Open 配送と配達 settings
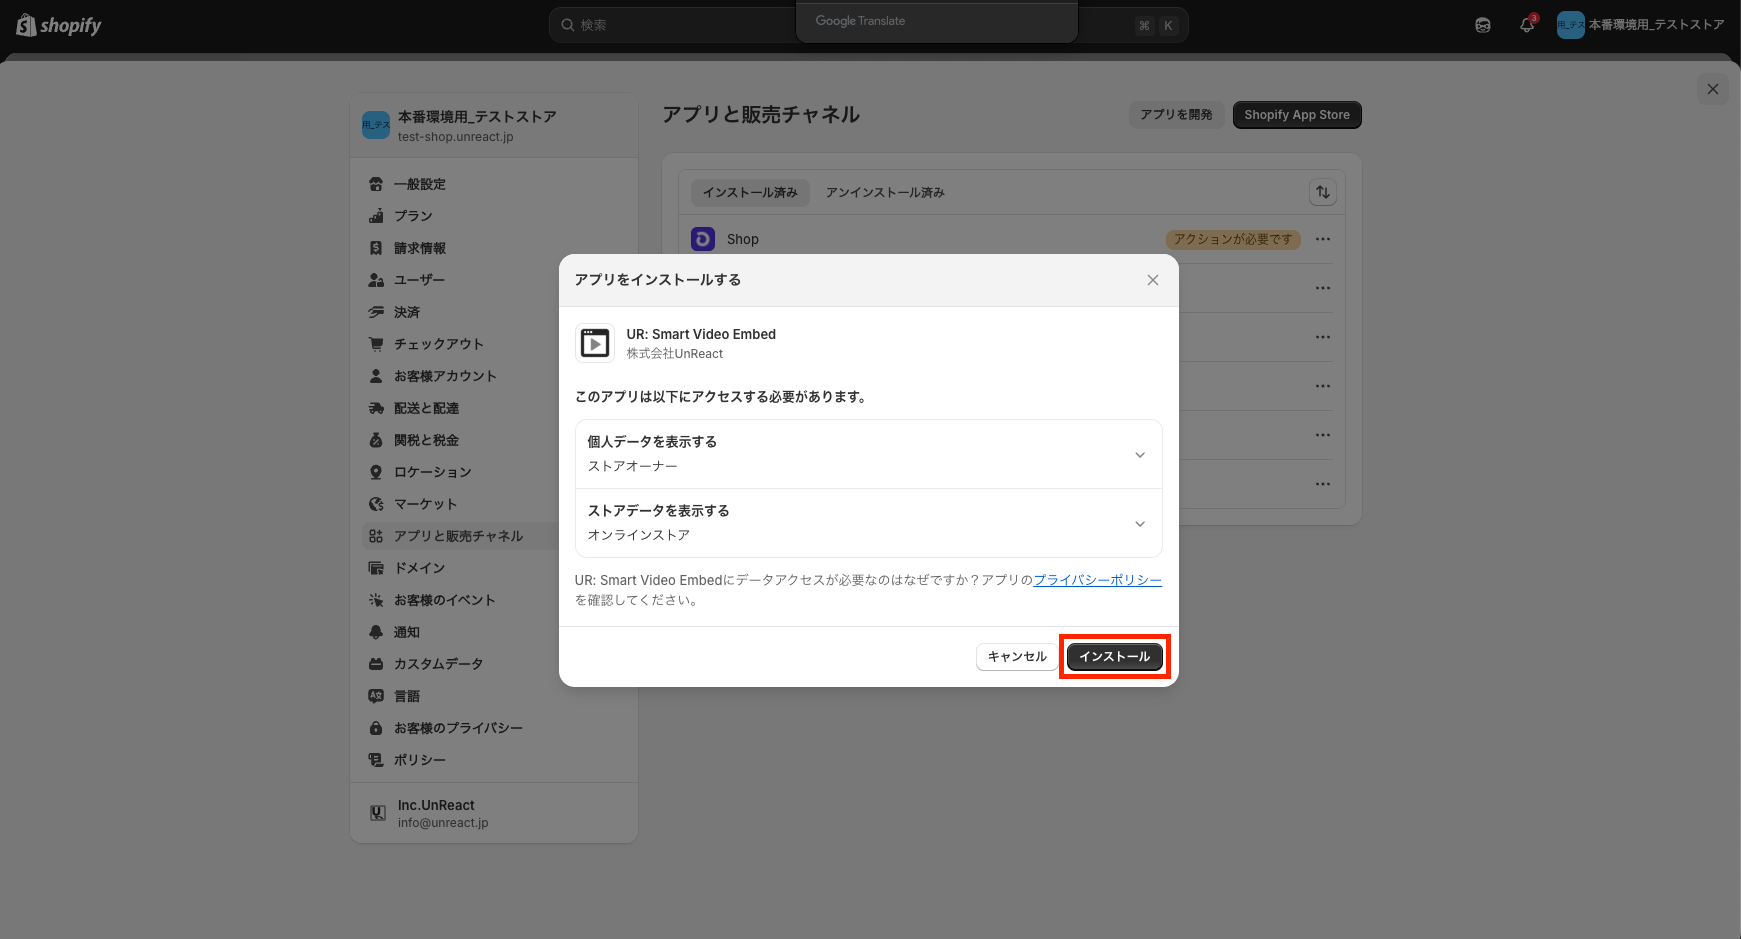This screenshot has height=939, width=1741. (x=494, y=408)
